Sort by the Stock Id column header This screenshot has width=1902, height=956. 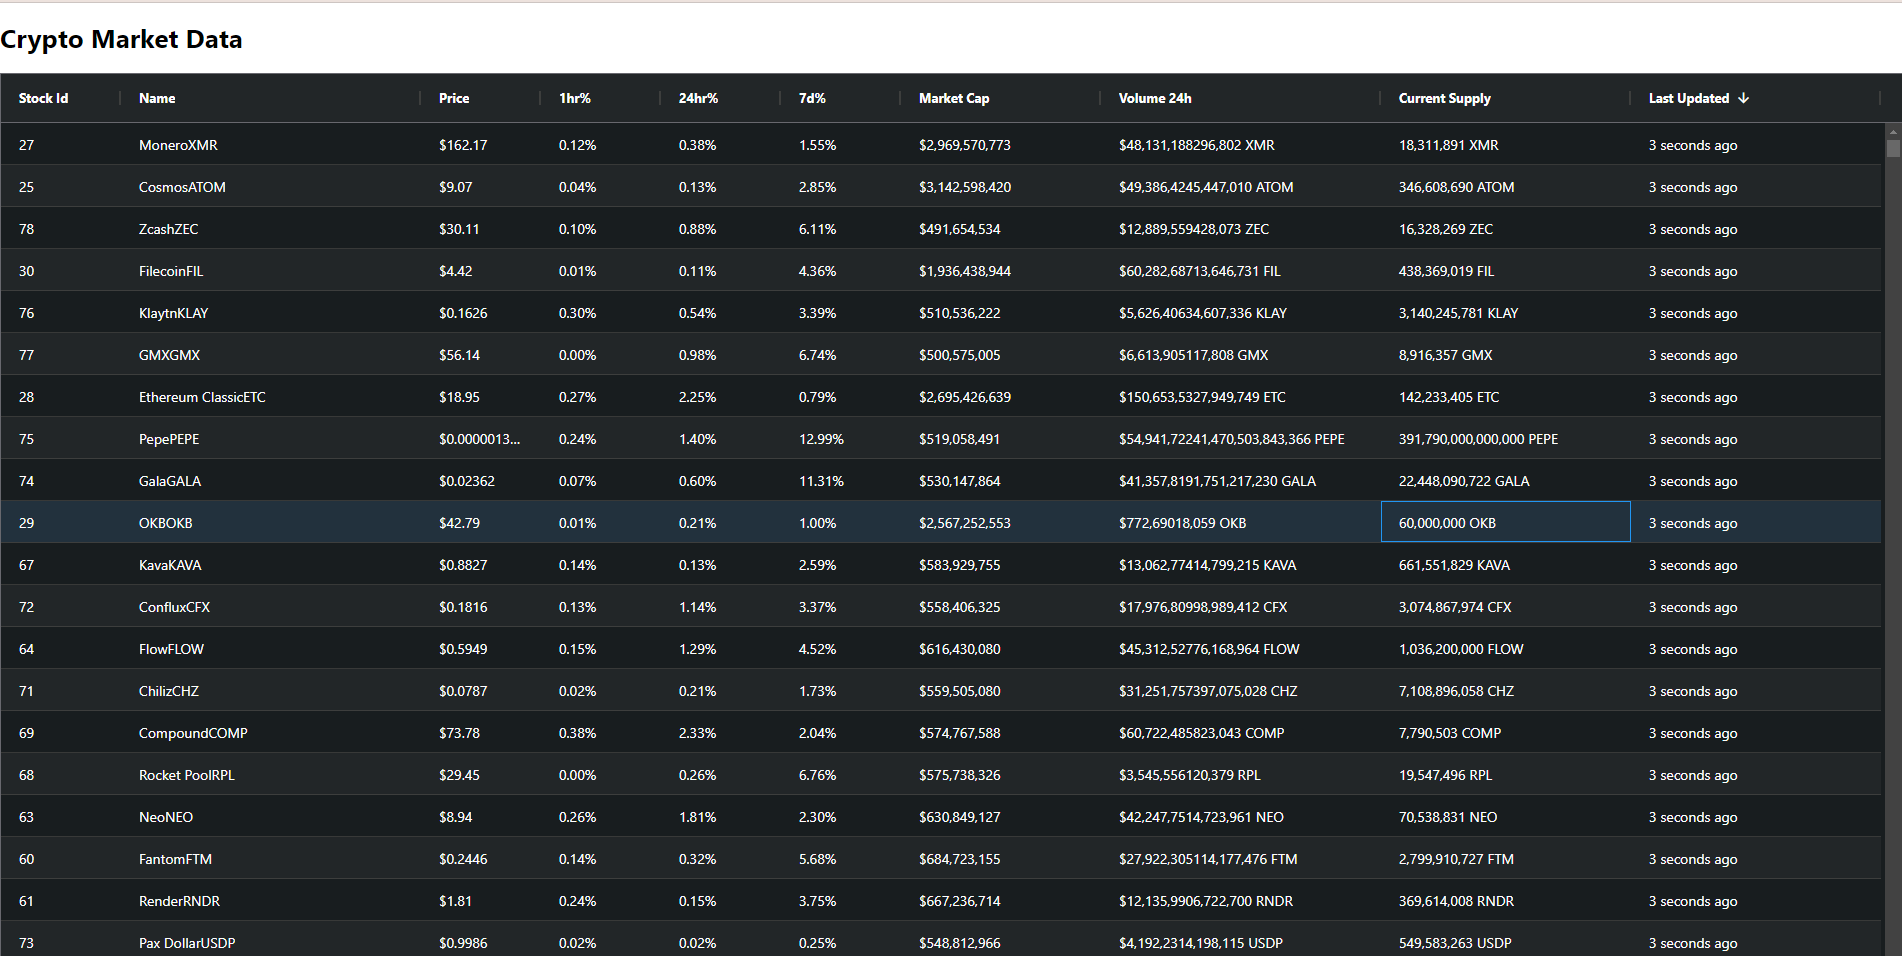tap(43, 98)
